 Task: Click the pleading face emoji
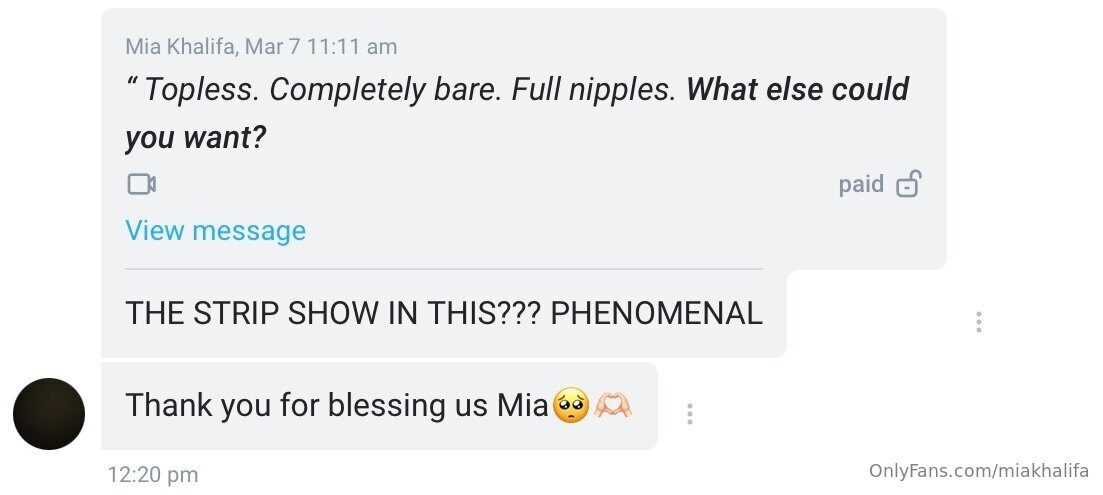pos(570,406)
